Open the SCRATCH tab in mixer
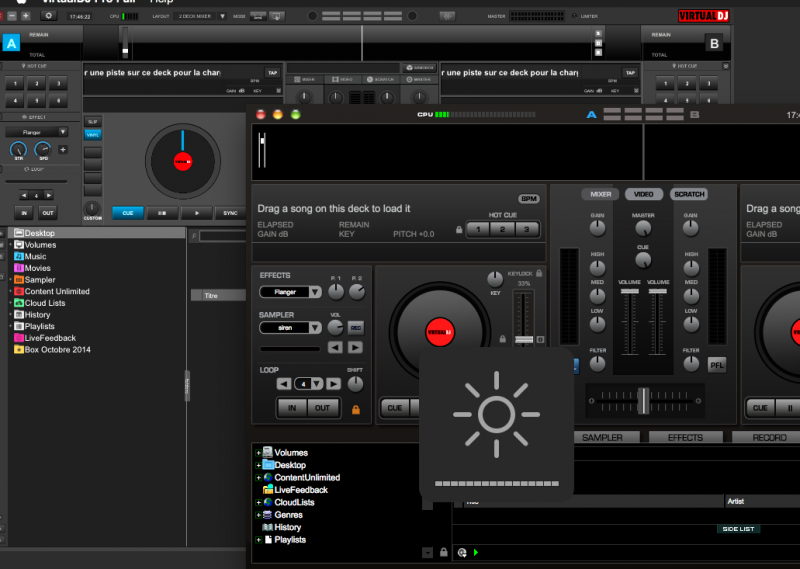The image size is (800, 569). [688, 194]
